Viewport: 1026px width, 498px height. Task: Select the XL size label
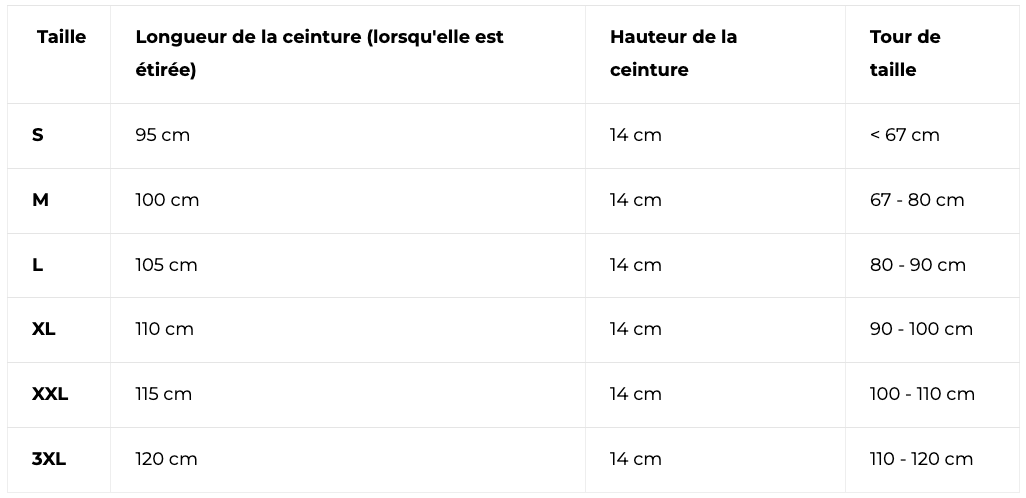(x=44, y=329)
